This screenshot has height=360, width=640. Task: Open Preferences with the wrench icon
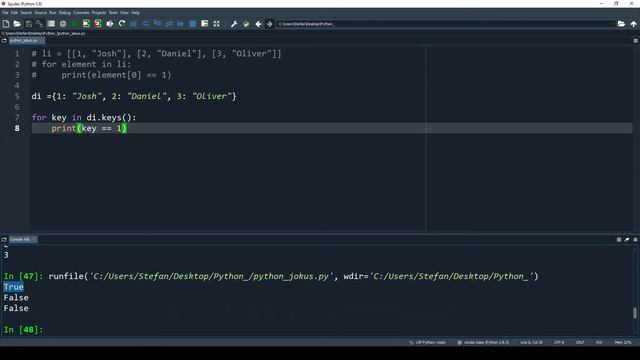click(x=234, y=24)
